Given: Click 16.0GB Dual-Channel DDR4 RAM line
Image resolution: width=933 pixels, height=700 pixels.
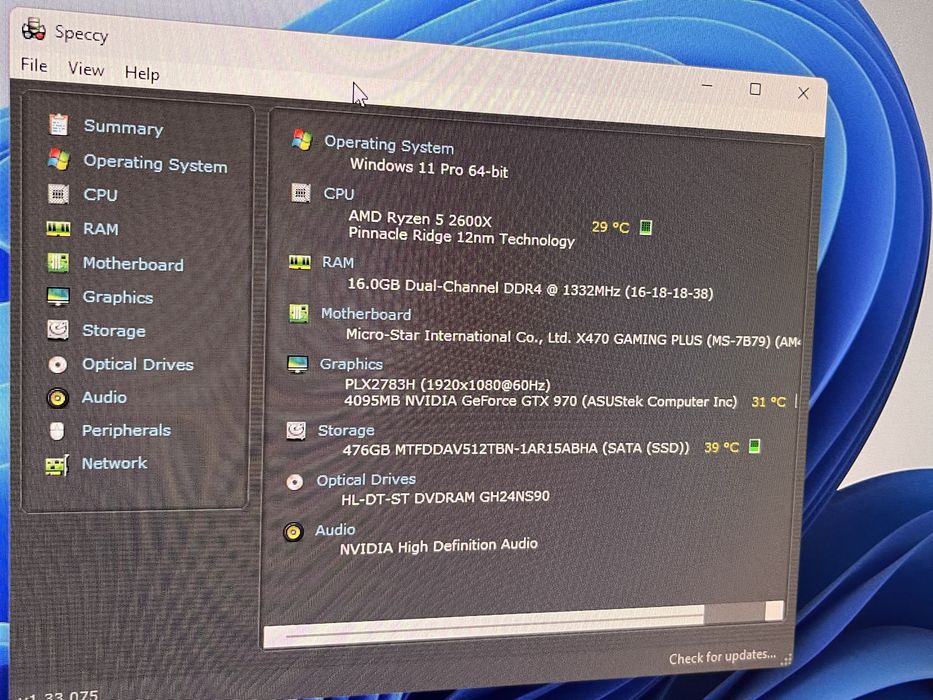Looking at the screenshot, I should [530, 288].
